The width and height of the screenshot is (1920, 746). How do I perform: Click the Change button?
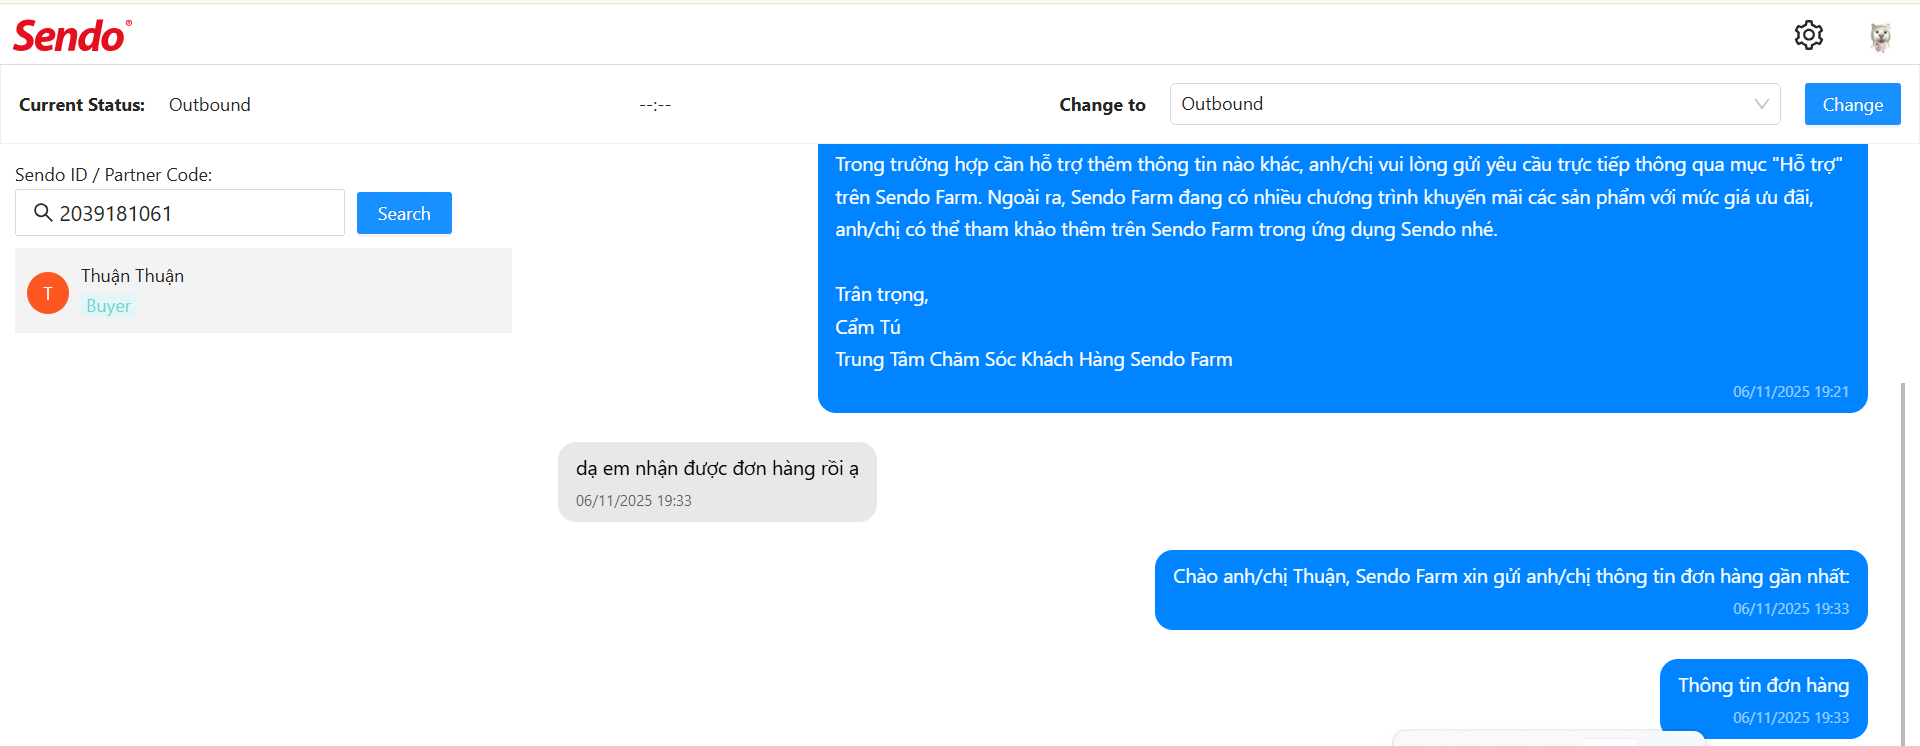click(x=1852, y=104)
